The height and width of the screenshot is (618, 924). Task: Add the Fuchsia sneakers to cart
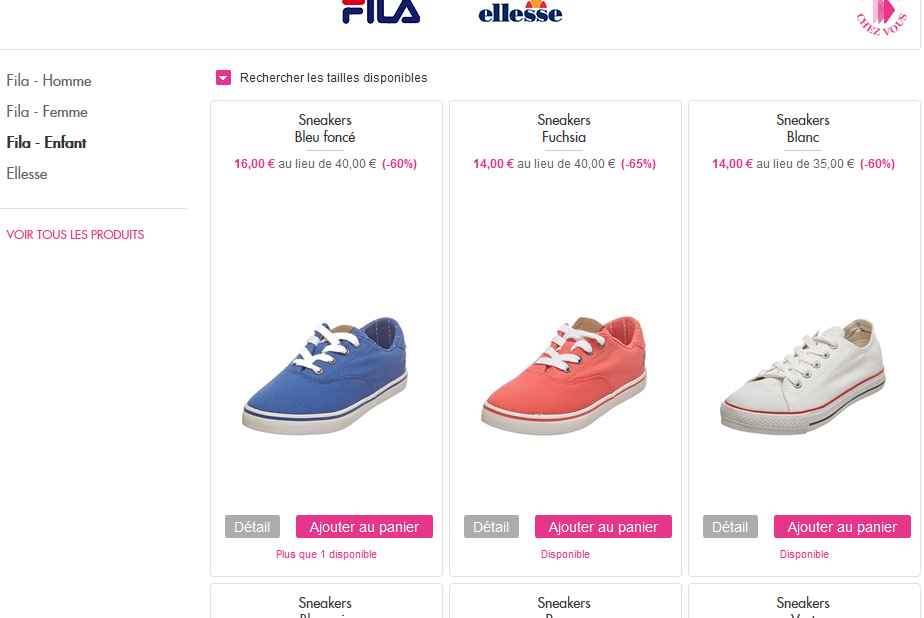pyautogui.click(x=603, y=527)
